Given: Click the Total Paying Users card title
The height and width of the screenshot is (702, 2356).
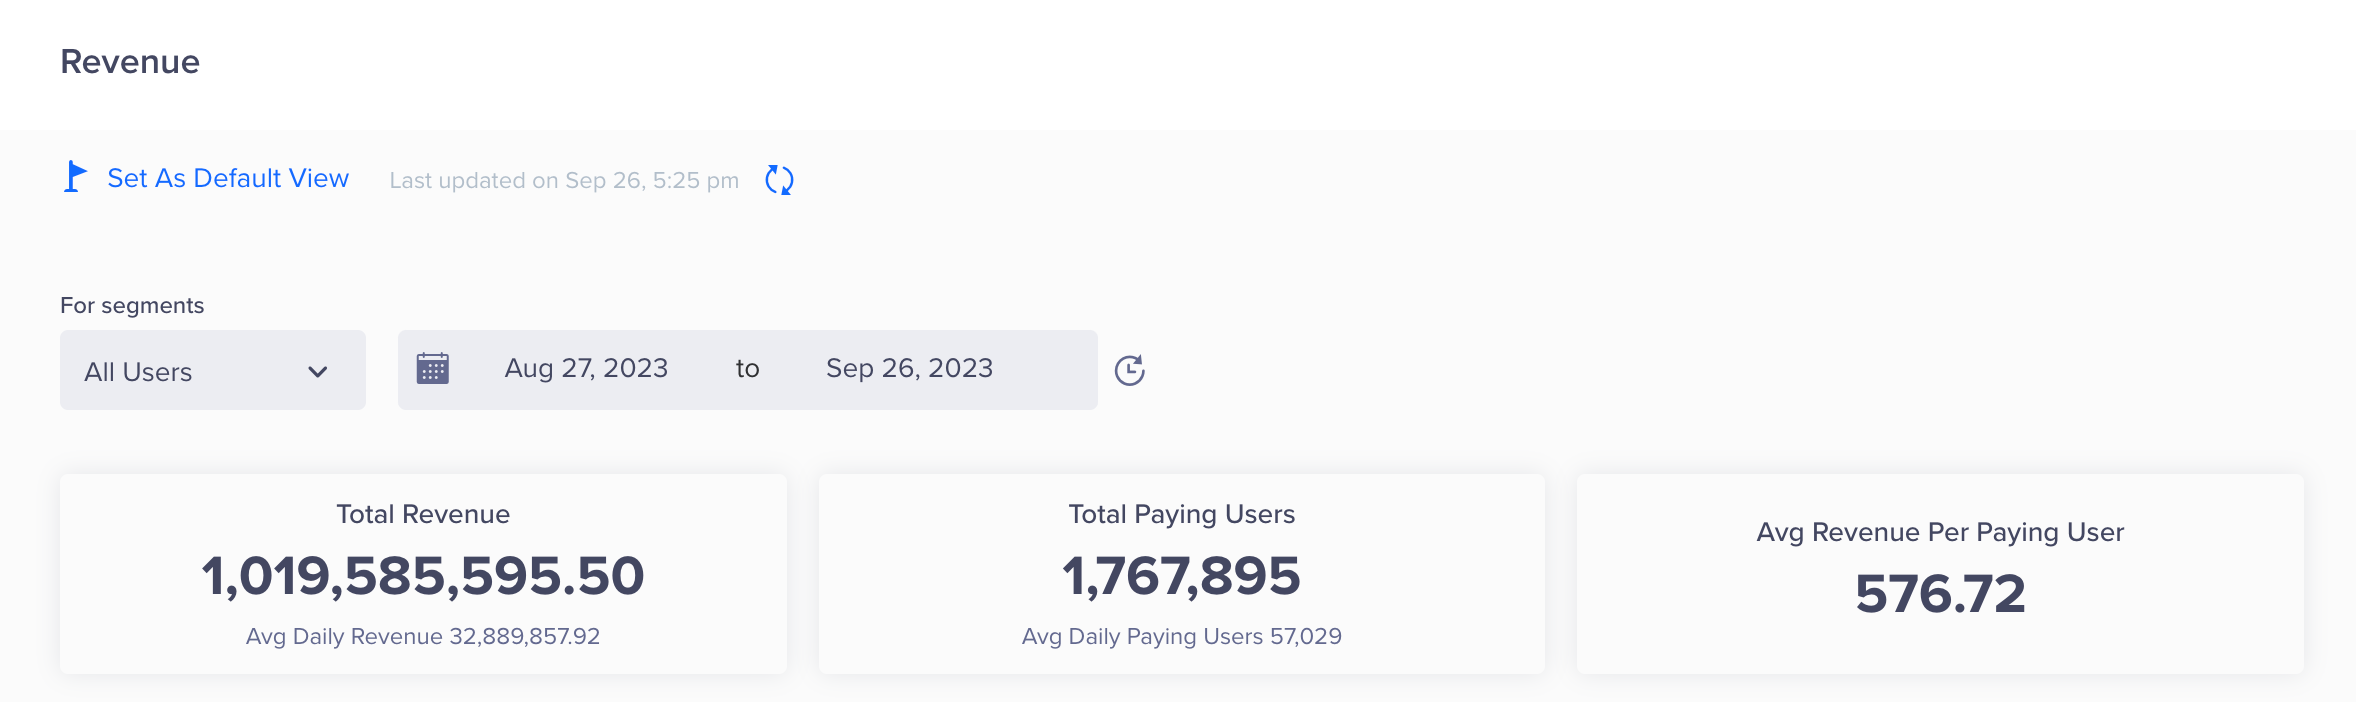Looking at the screenshot, I should coord(1181,514).
